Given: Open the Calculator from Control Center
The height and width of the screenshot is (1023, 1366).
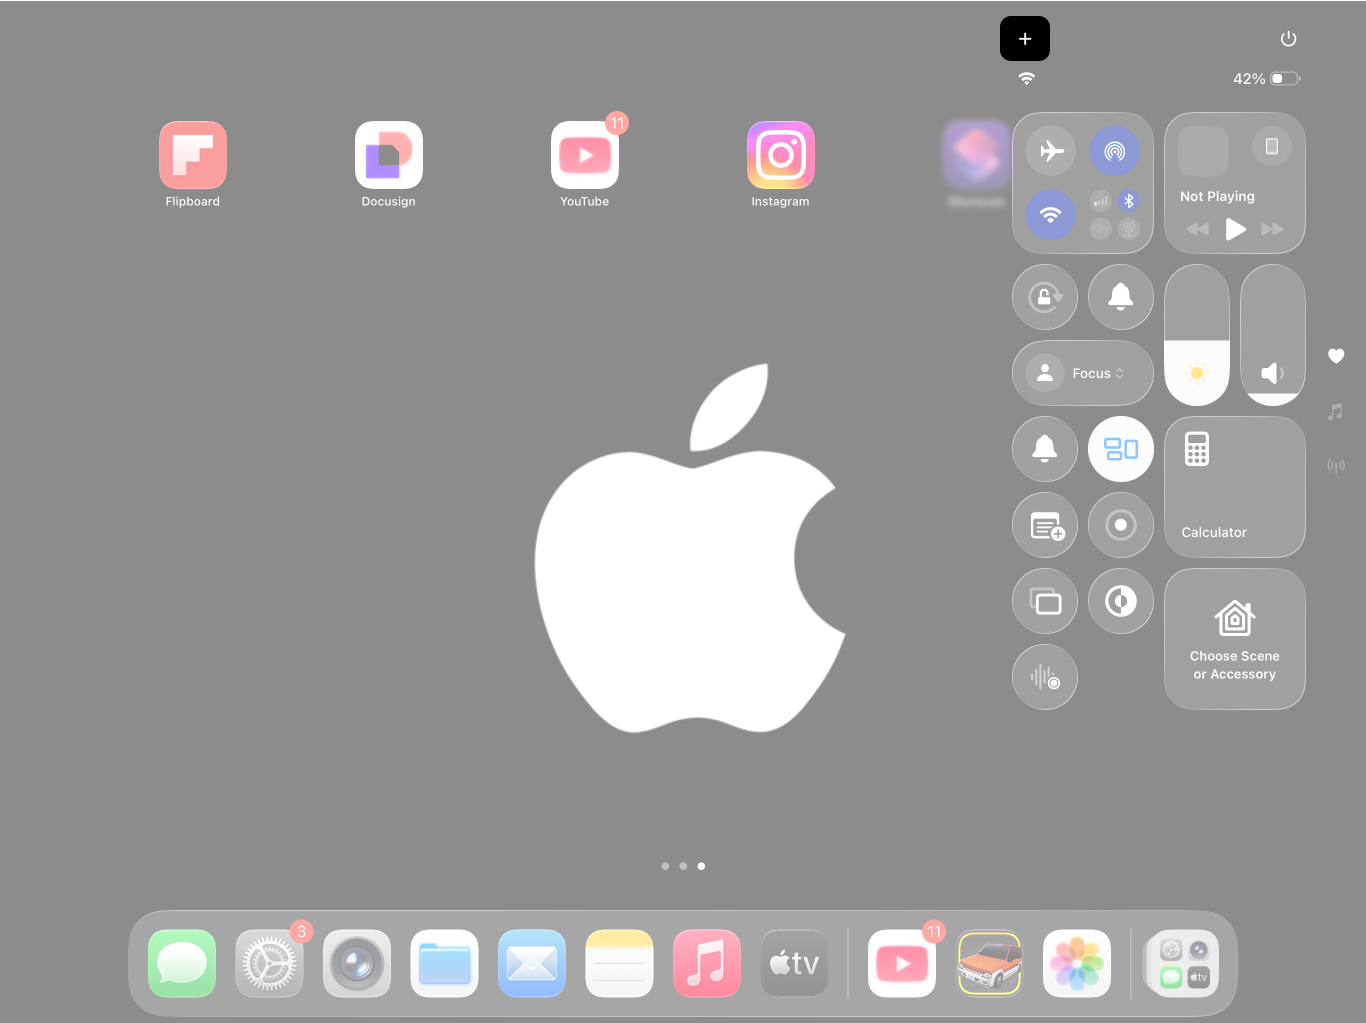Looking at the screenshot, I should click(1234, 487).
